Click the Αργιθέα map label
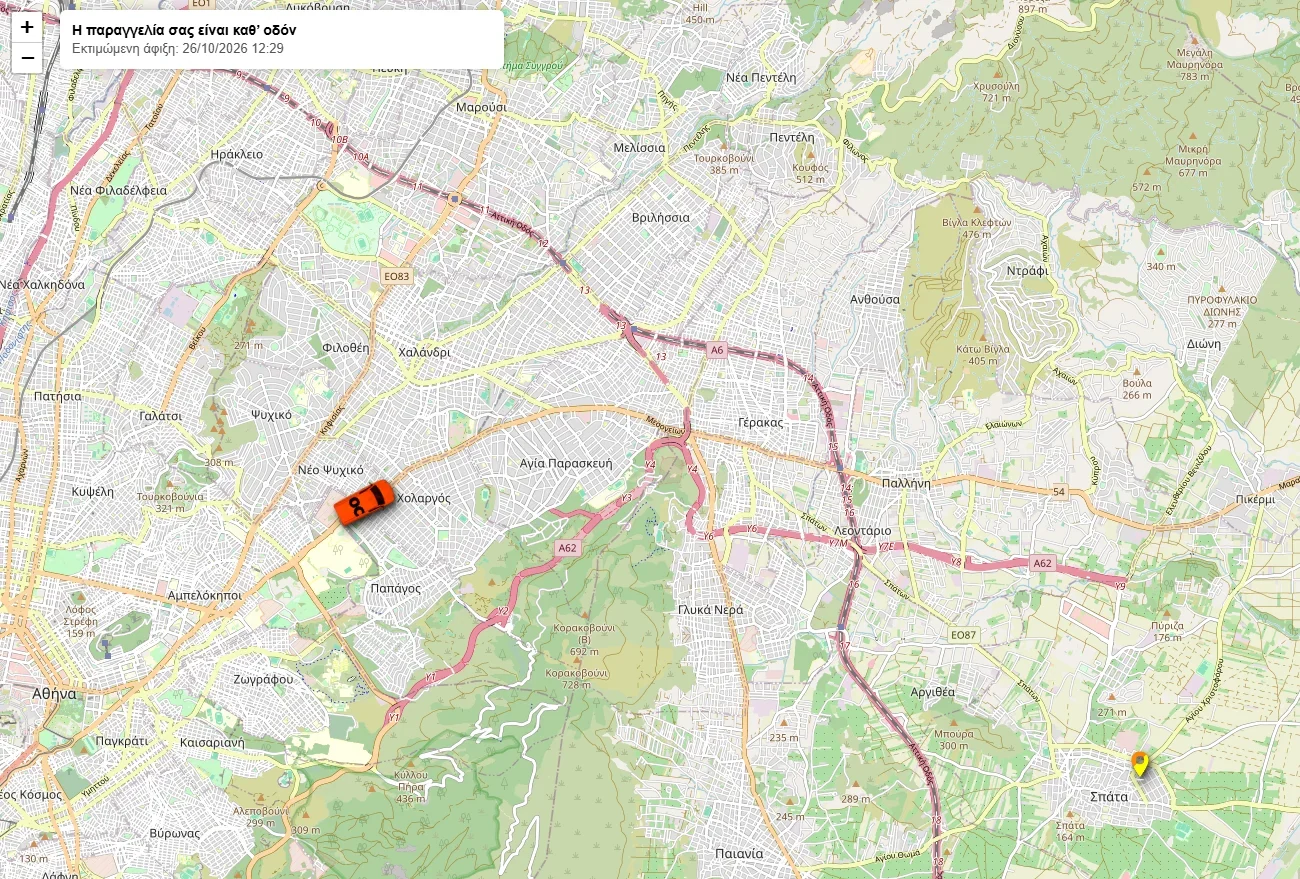 click(x=933, y=692)
